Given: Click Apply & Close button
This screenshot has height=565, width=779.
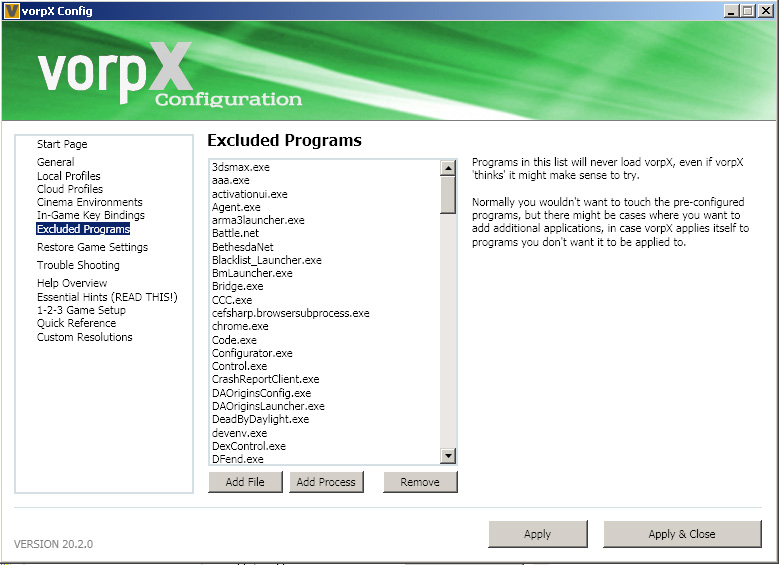Looking at the screenshot, I should pyautogui.click(x=682, y=534).
